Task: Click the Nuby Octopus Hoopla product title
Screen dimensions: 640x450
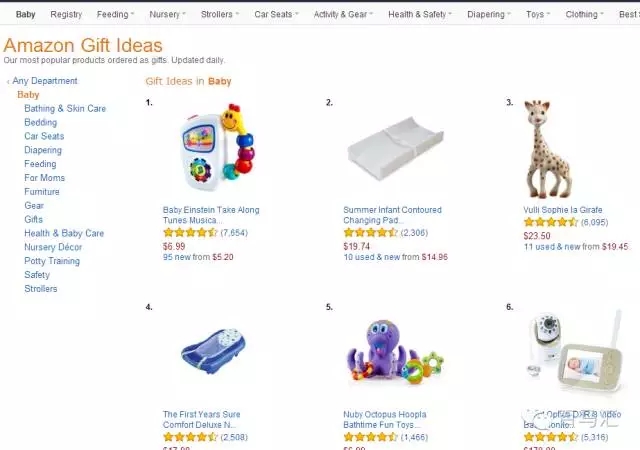Action: pos(384,414)
